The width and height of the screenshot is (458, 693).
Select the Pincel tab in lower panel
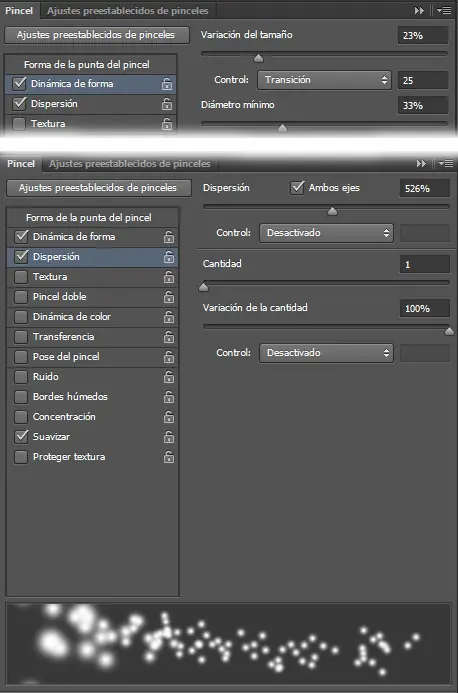21,164
